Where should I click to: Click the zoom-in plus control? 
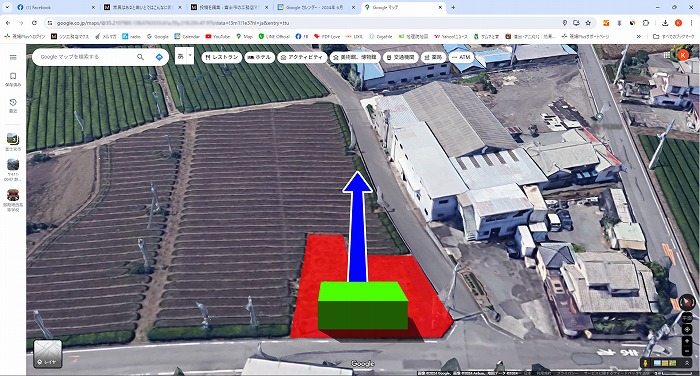687,341
